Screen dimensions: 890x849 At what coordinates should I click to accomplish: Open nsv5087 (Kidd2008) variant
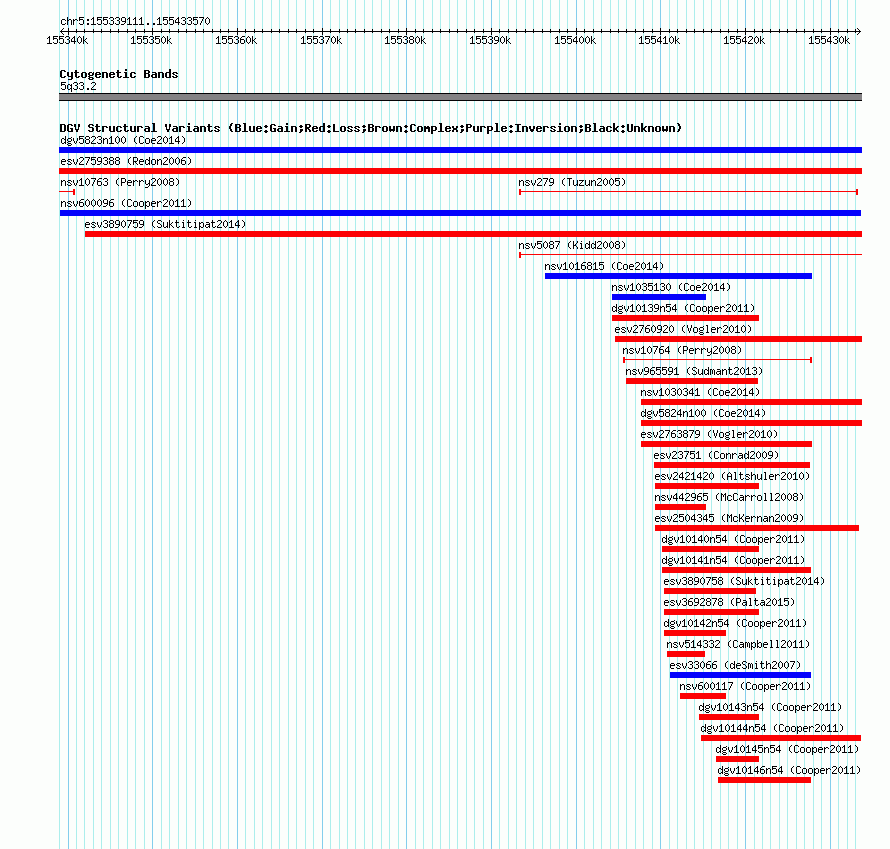pyautogui.click(x=572, y=245)
